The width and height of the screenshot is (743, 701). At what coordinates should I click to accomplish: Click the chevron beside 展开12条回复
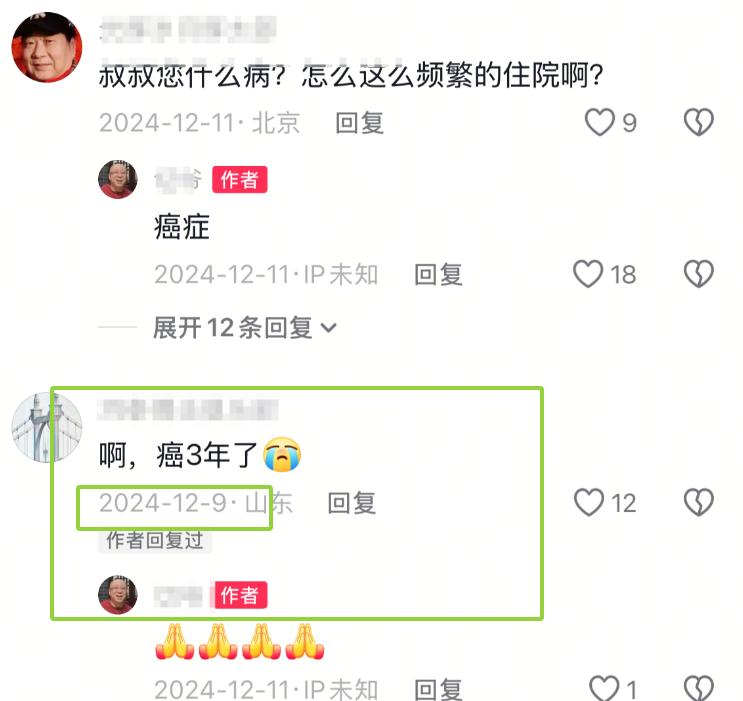(x=328, y=328)
